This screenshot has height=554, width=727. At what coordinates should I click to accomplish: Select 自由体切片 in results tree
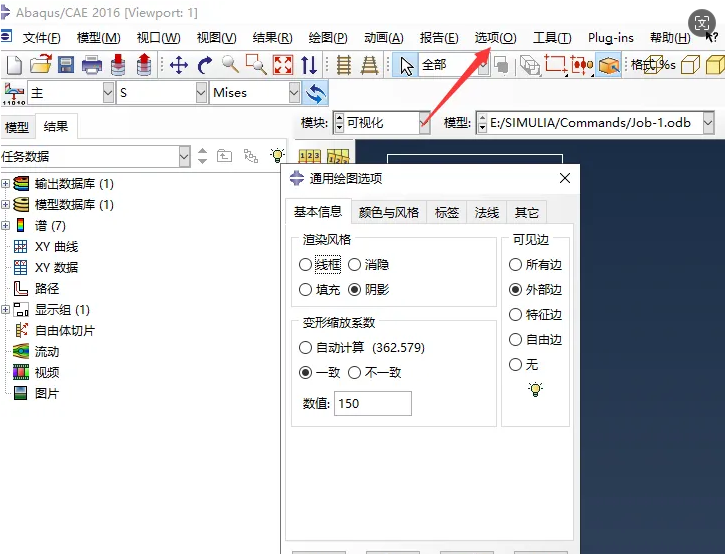[x=65, y=331]
